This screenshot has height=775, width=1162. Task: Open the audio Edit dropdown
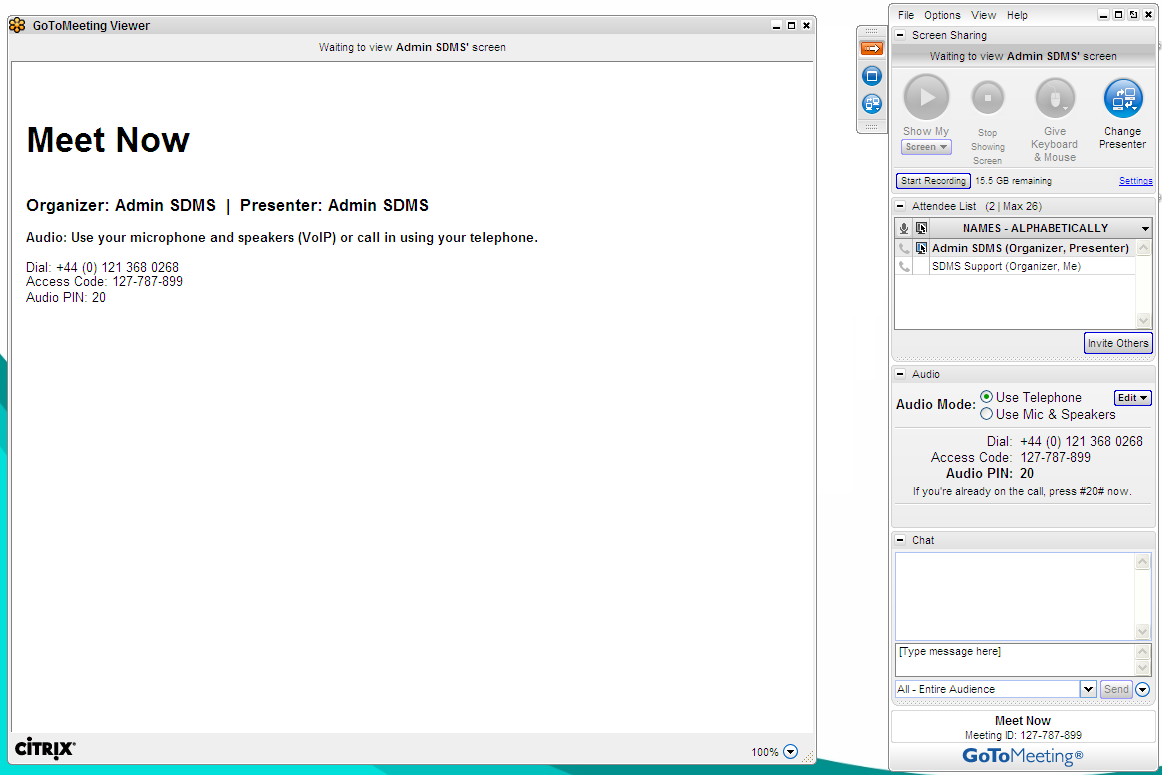(1132, 398)
